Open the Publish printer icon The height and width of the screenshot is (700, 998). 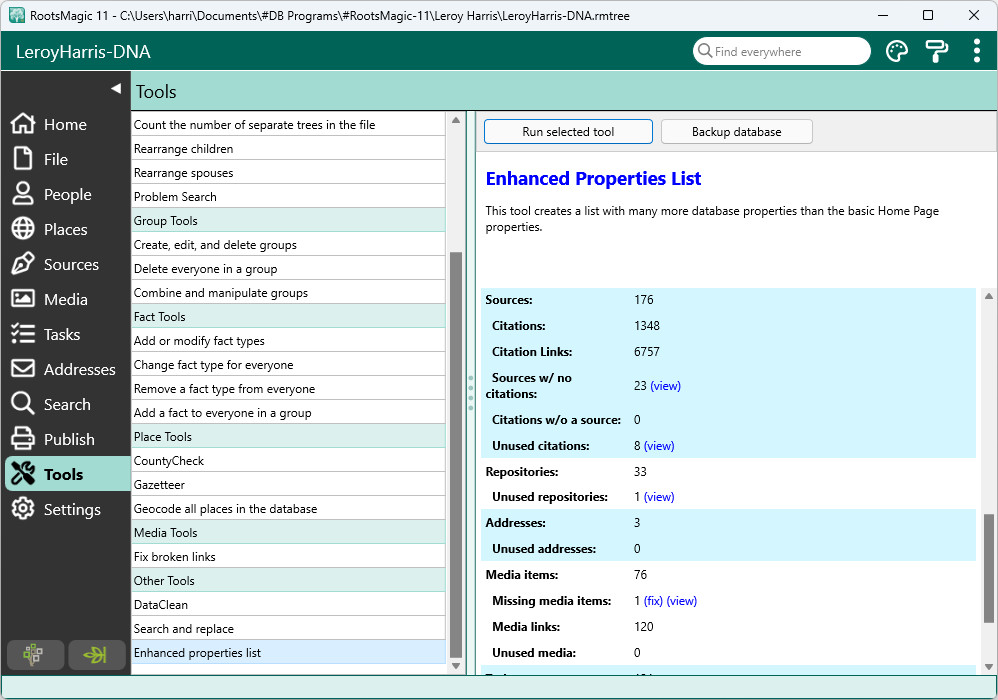coord(23,438)
